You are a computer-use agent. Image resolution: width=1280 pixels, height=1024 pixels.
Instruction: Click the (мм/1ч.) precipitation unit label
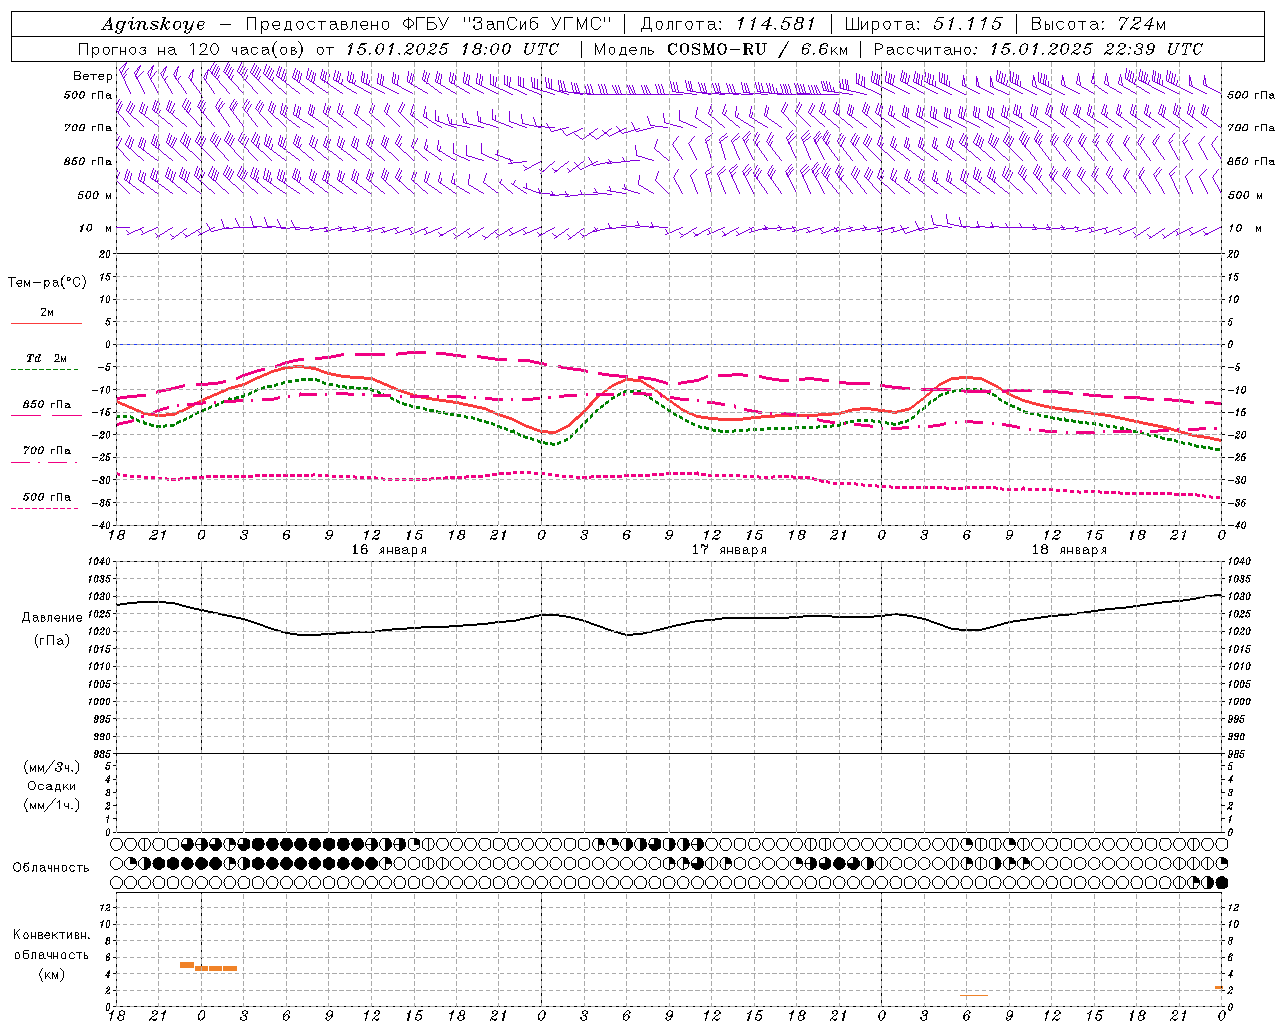tap(52, 805)
